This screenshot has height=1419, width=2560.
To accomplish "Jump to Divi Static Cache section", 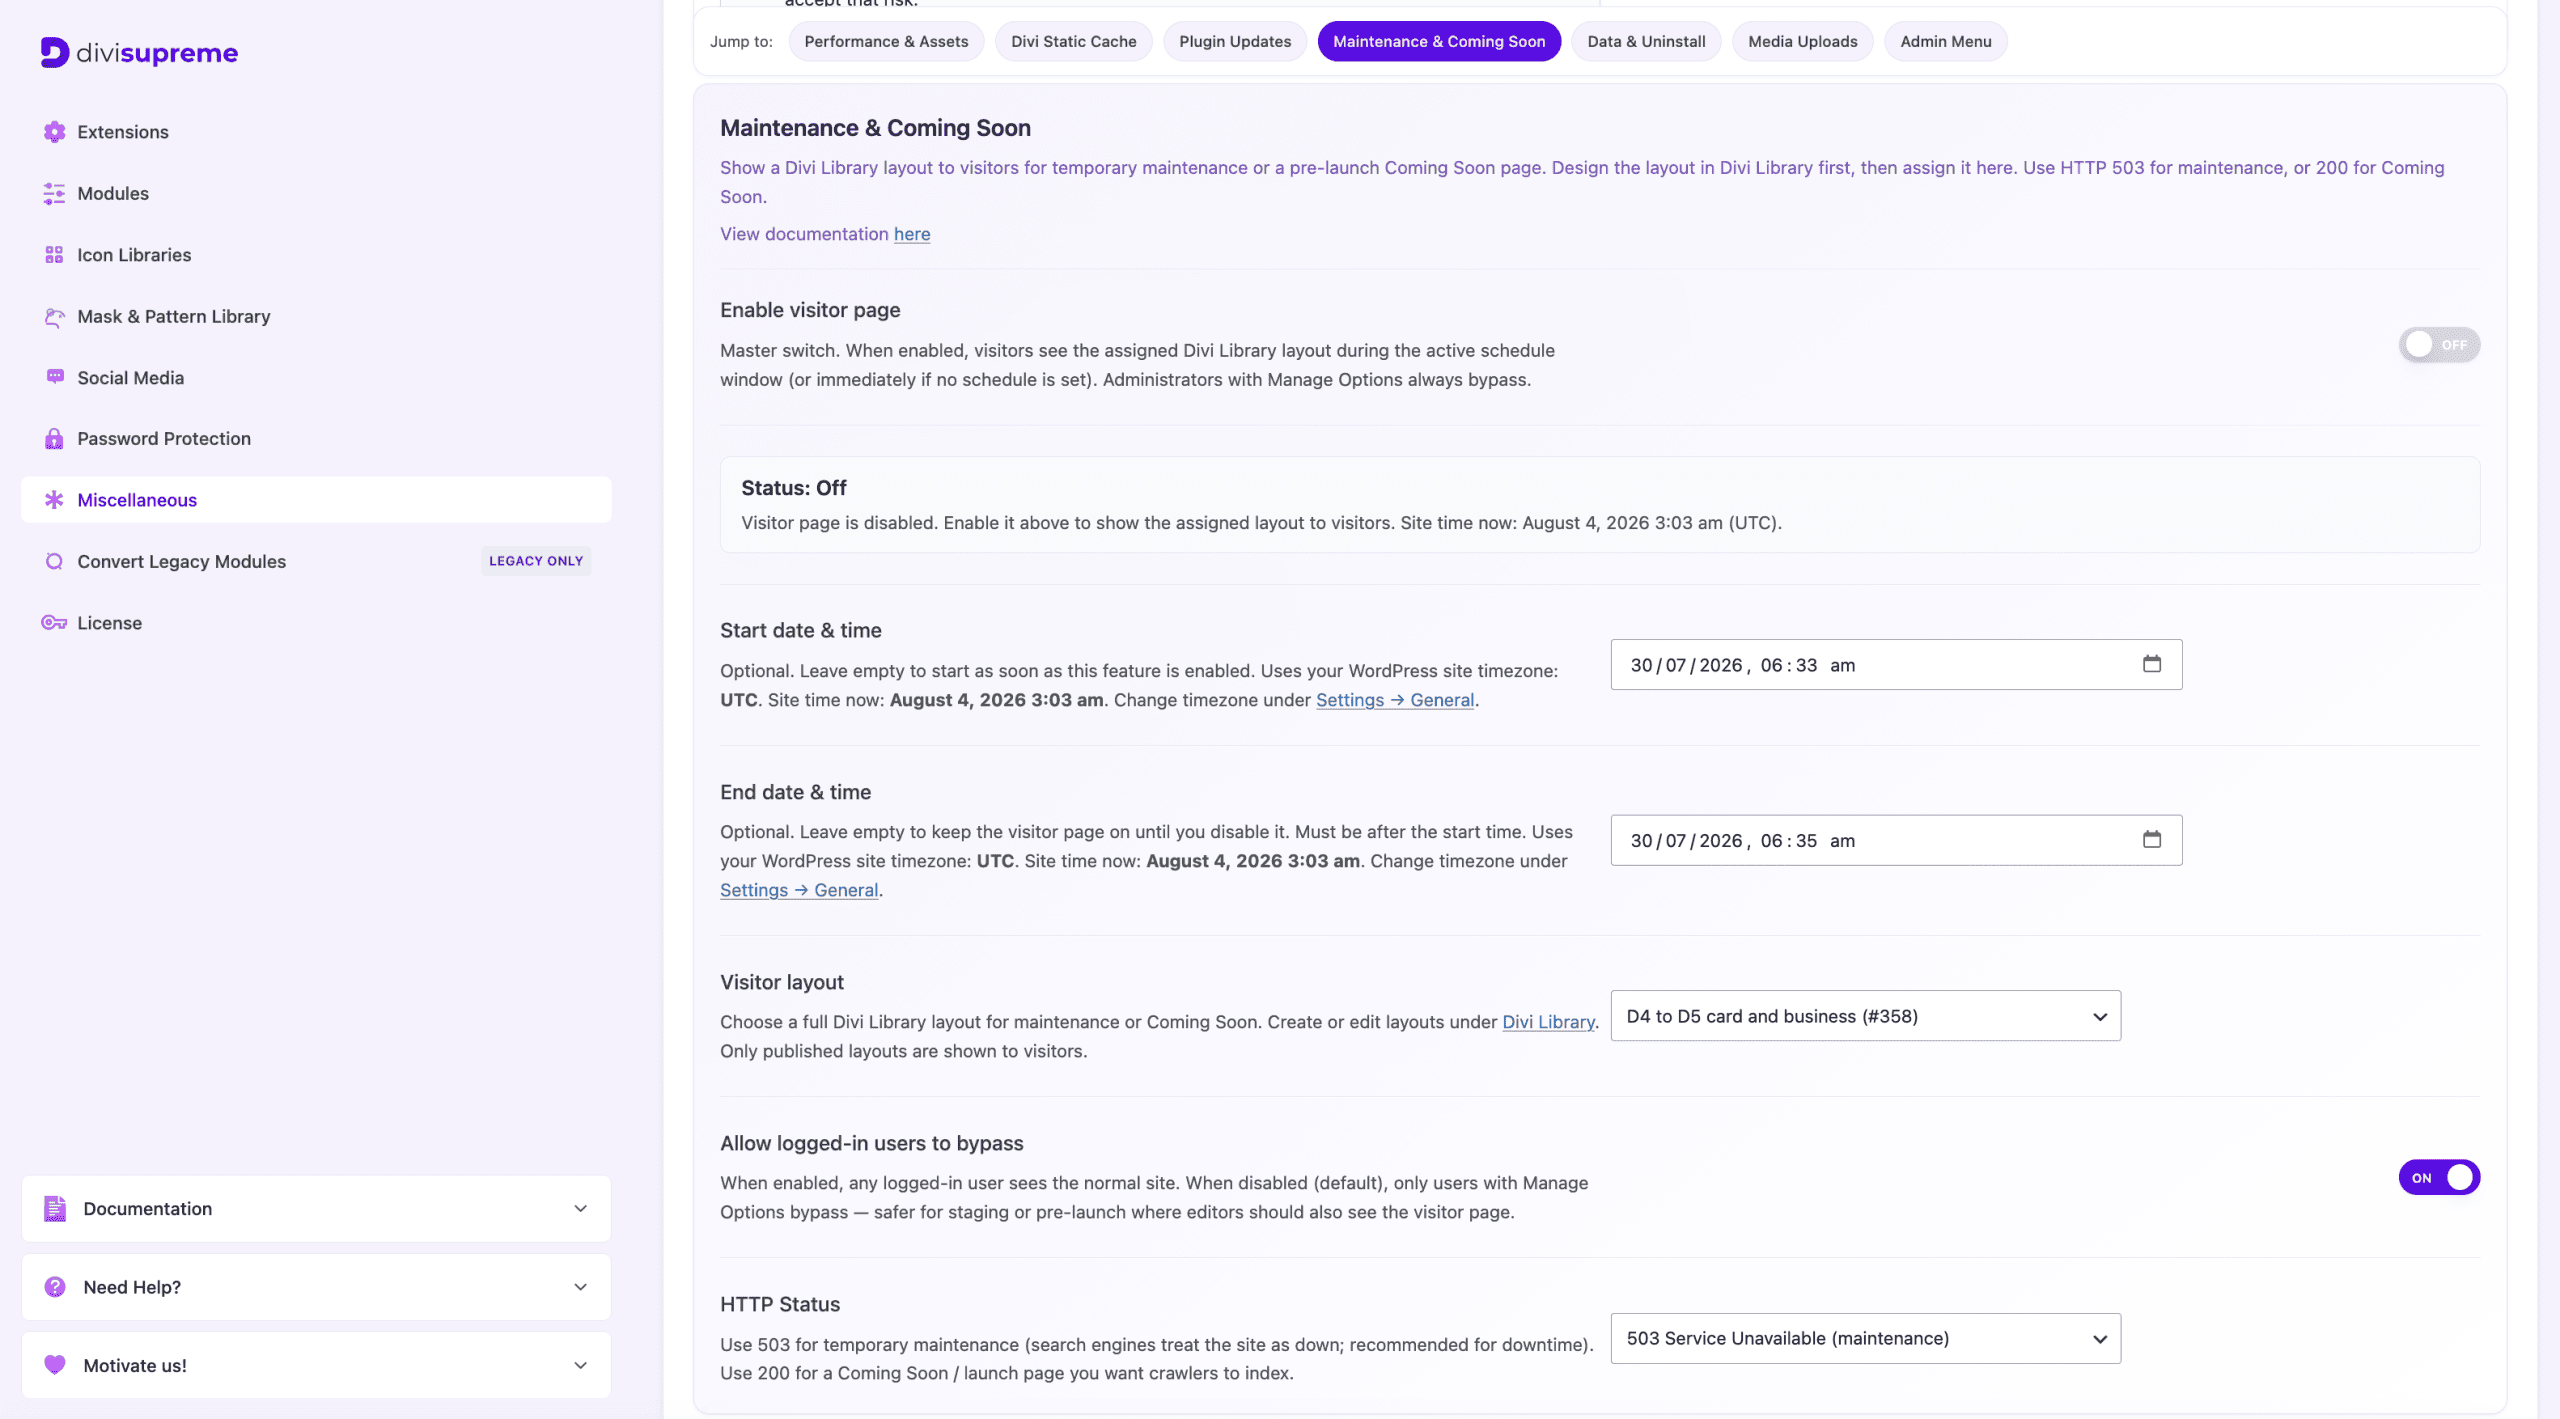I will pyautogui.click(x=1073, y=41).
